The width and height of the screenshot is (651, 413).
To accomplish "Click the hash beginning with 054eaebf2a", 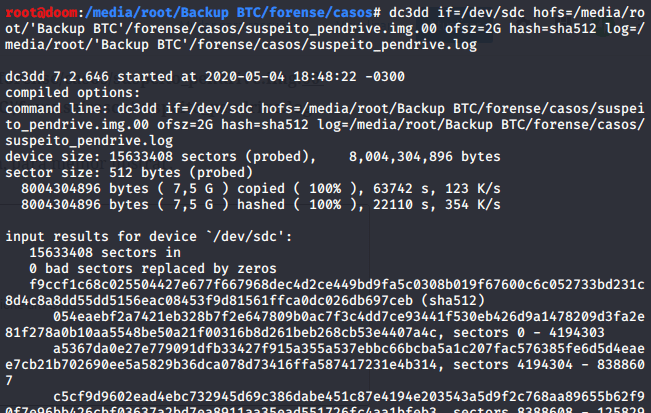I will tap(346, 316).
